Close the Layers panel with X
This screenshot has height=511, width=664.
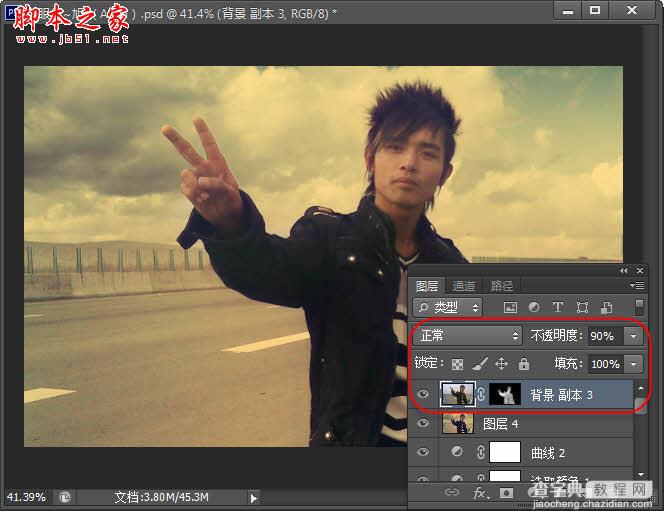pyautogui.click(x=640, y=271)
